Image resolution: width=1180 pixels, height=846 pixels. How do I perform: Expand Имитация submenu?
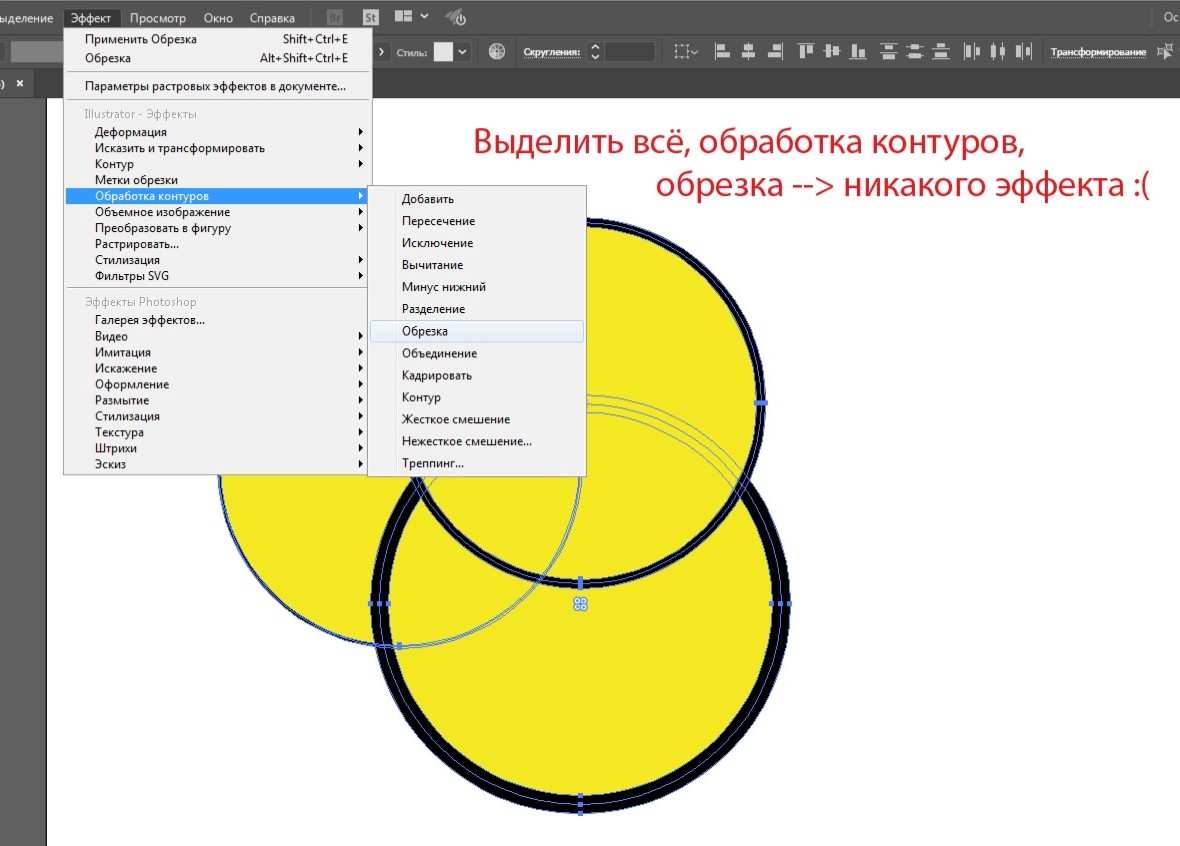[x=217, y=351]
